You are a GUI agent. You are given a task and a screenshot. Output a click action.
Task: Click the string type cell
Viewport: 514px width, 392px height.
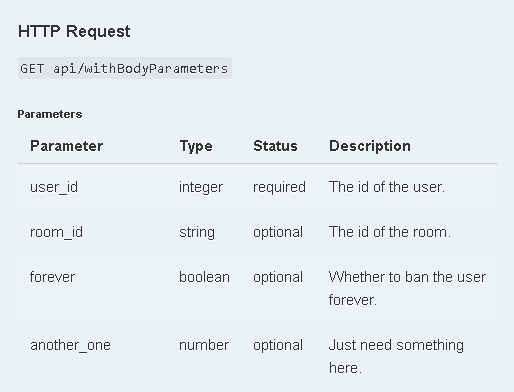click(x=197, y=232)
